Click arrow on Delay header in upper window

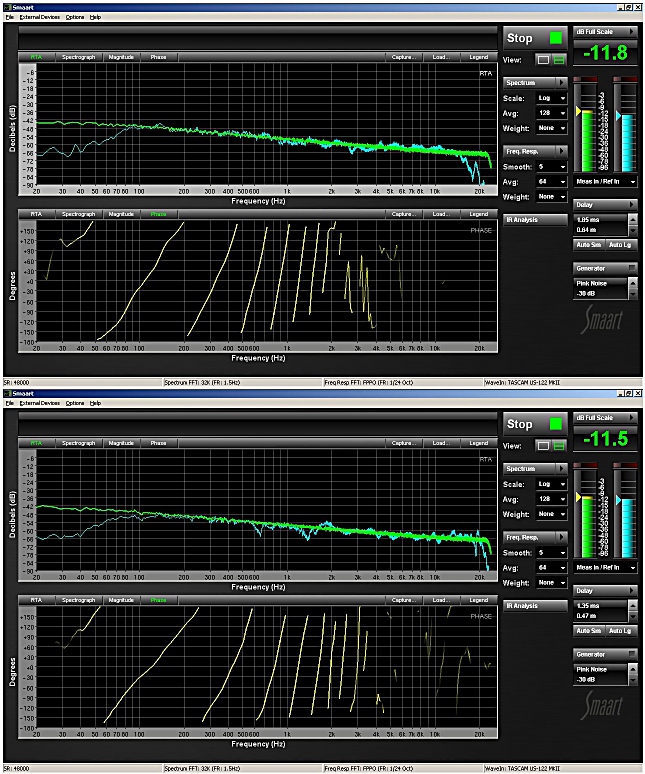click(x=631, y=204)
